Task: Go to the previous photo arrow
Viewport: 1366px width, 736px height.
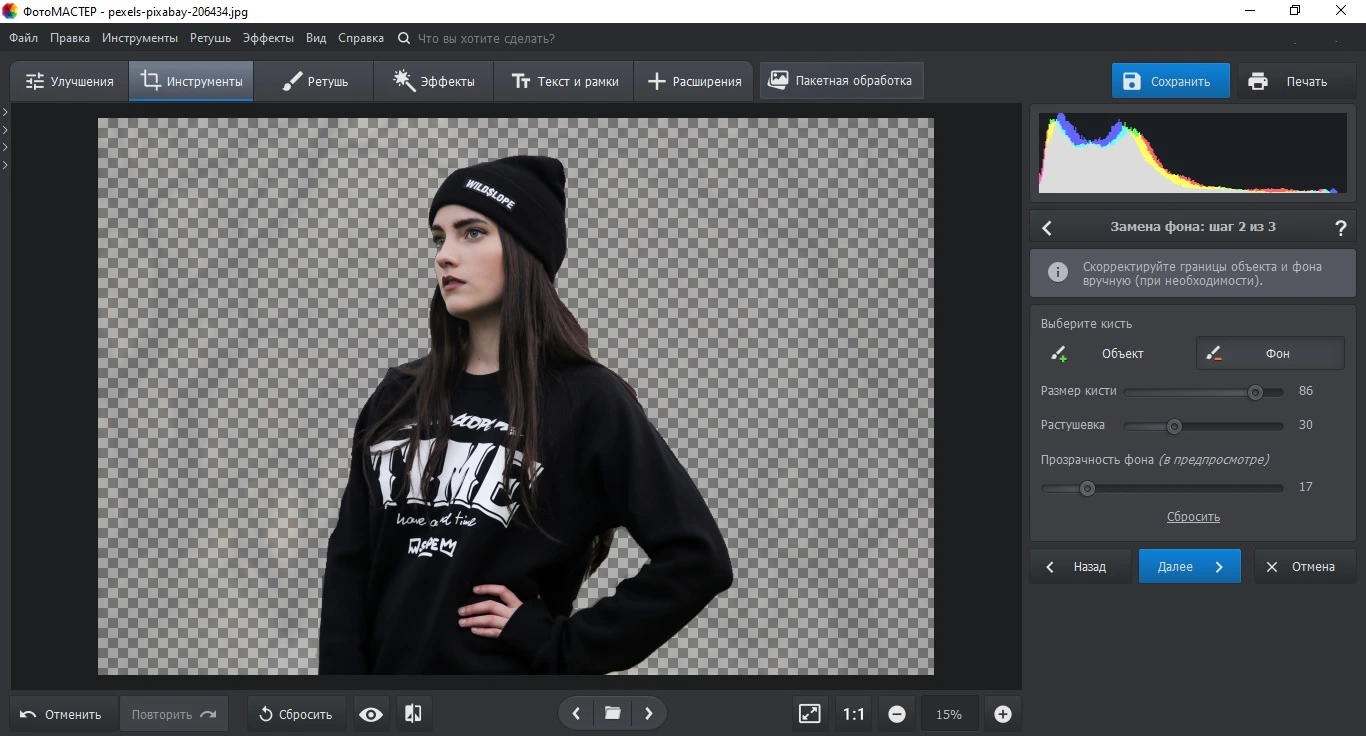Action: [576, 714]
